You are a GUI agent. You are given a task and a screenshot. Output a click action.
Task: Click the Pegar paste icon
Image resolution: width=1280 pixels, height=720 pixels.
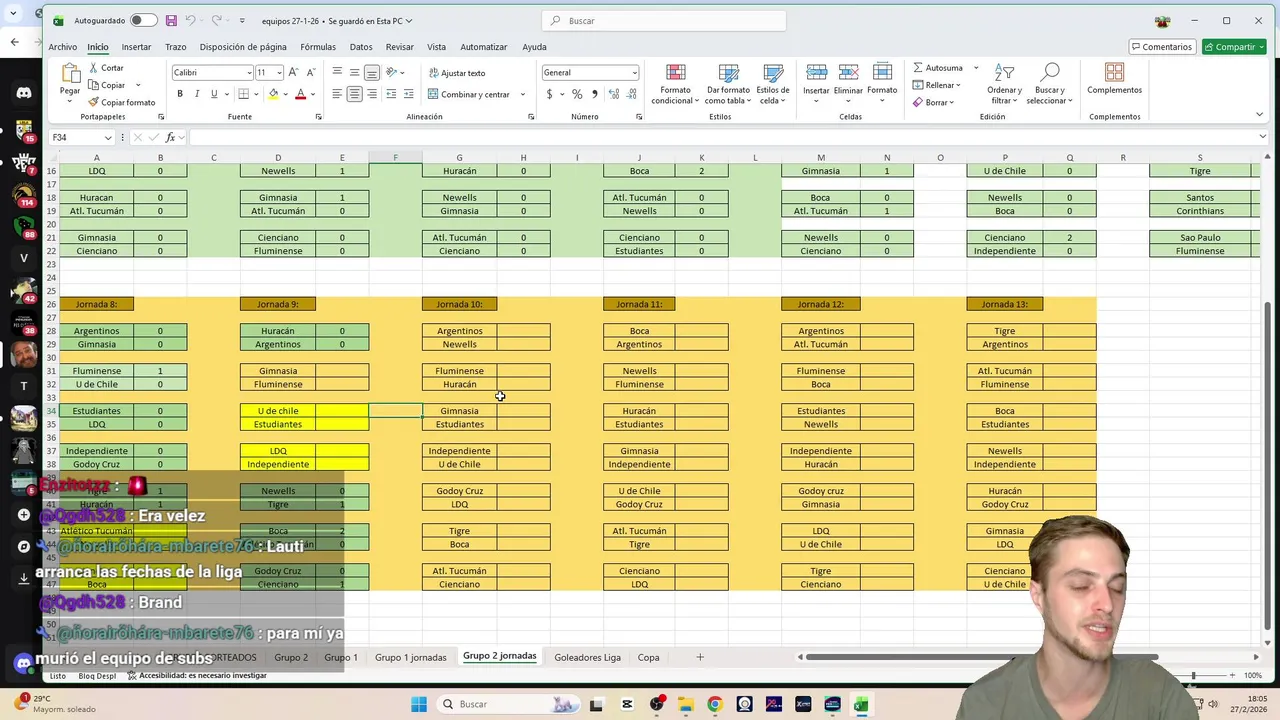click(x=70, y=73)
